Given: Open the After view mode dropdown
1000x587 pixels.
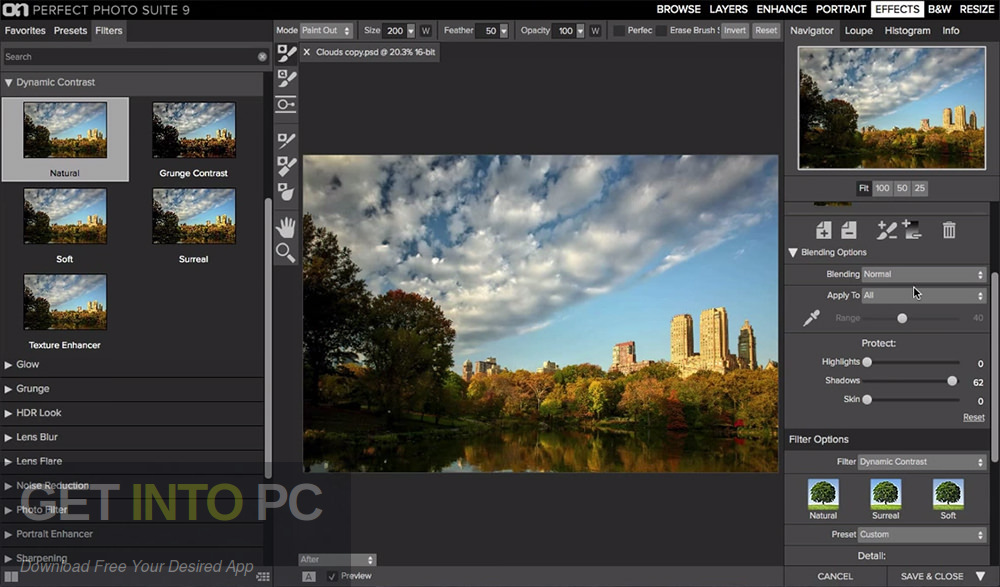Looking at the screenshot, I should pos(337,560).
